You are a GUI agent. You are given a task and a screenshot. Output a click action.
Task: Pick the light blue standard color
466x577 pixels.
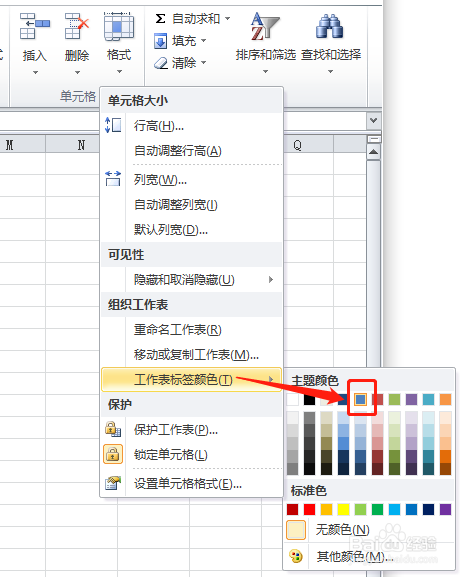pyautogui.click(x=394, y=510)
